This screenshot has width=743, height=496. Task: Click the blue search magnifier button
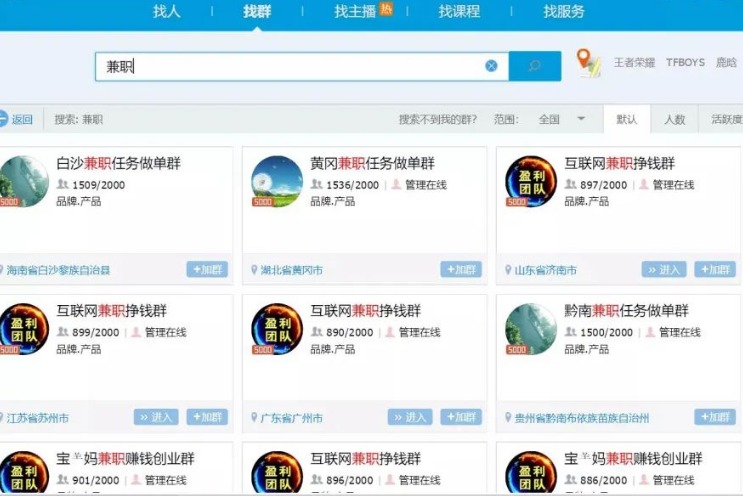[x=534, y=66]
